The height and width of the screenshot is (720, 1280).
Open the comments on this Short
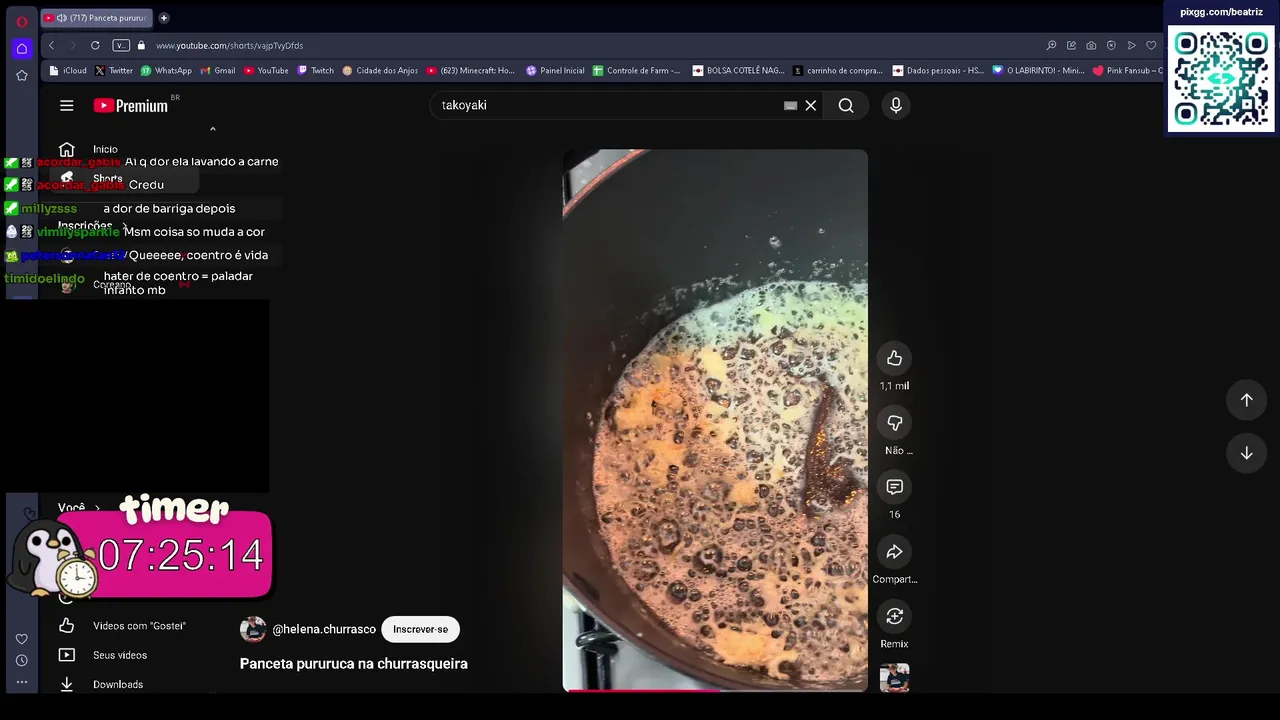[894, 487]
